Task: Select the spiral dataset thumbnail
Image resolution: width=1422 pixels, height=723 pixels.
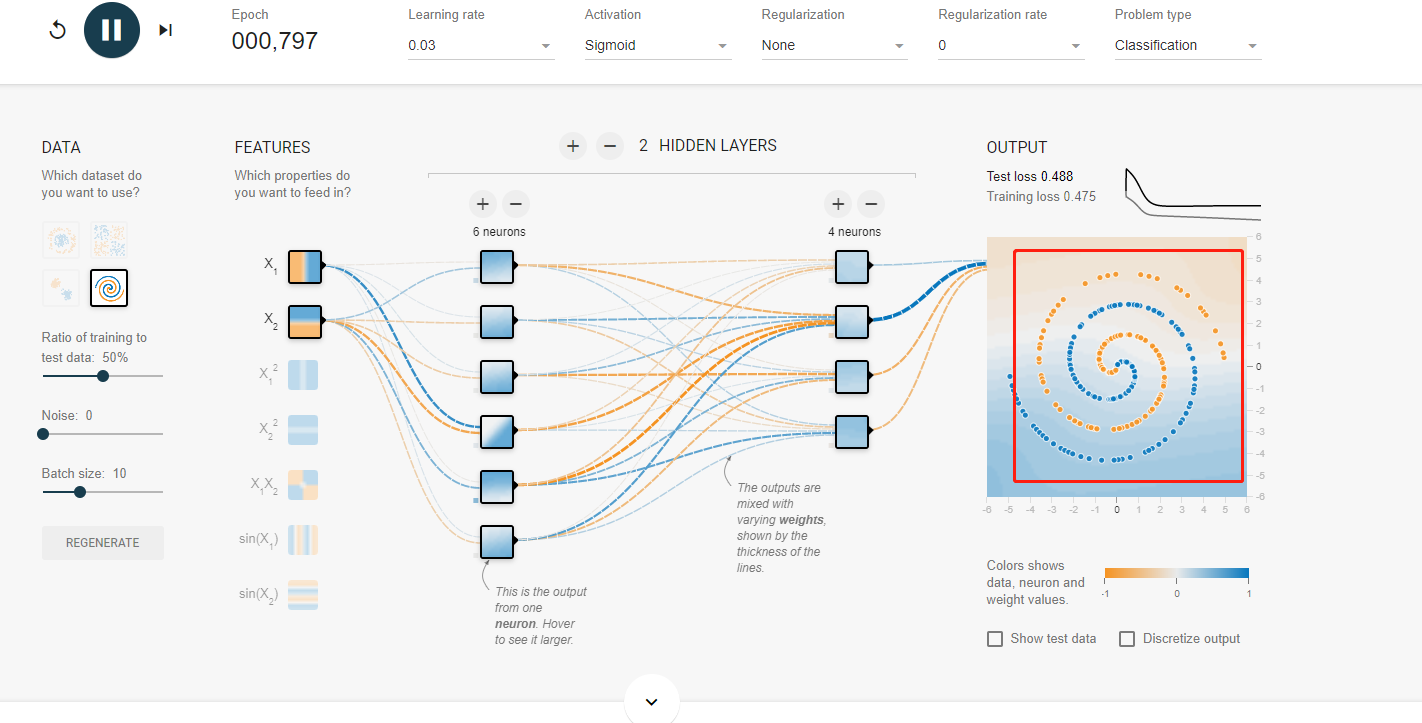Action: tap(109, 288)
